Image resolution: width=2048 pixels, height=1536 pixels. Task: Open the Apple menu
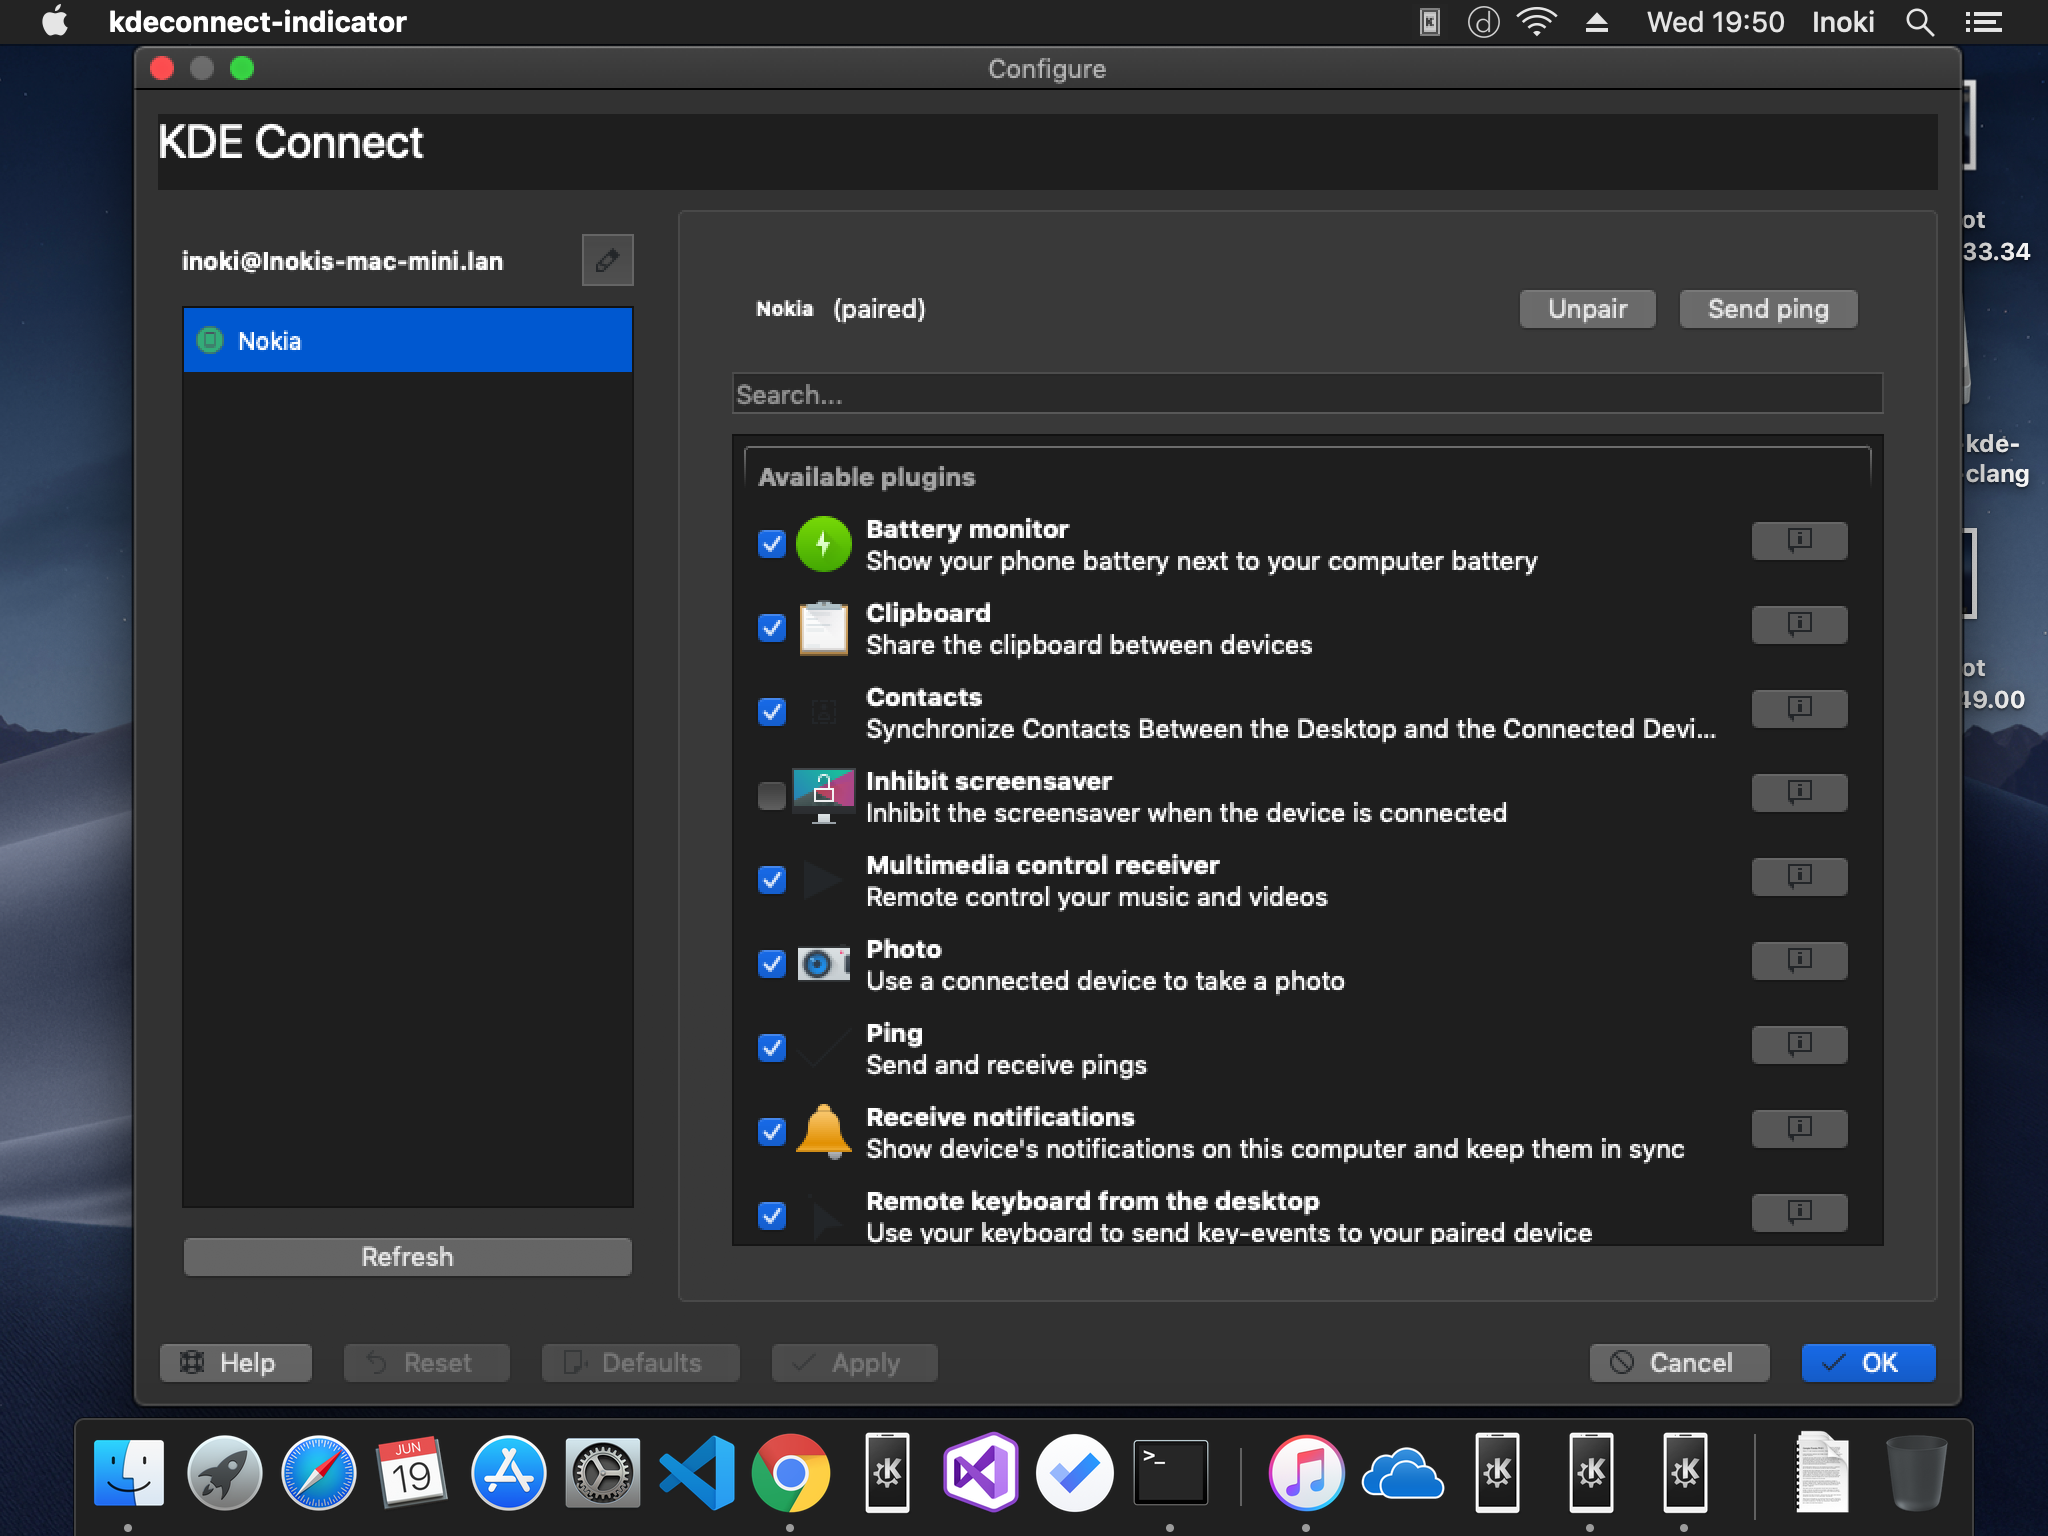[56, 21]
